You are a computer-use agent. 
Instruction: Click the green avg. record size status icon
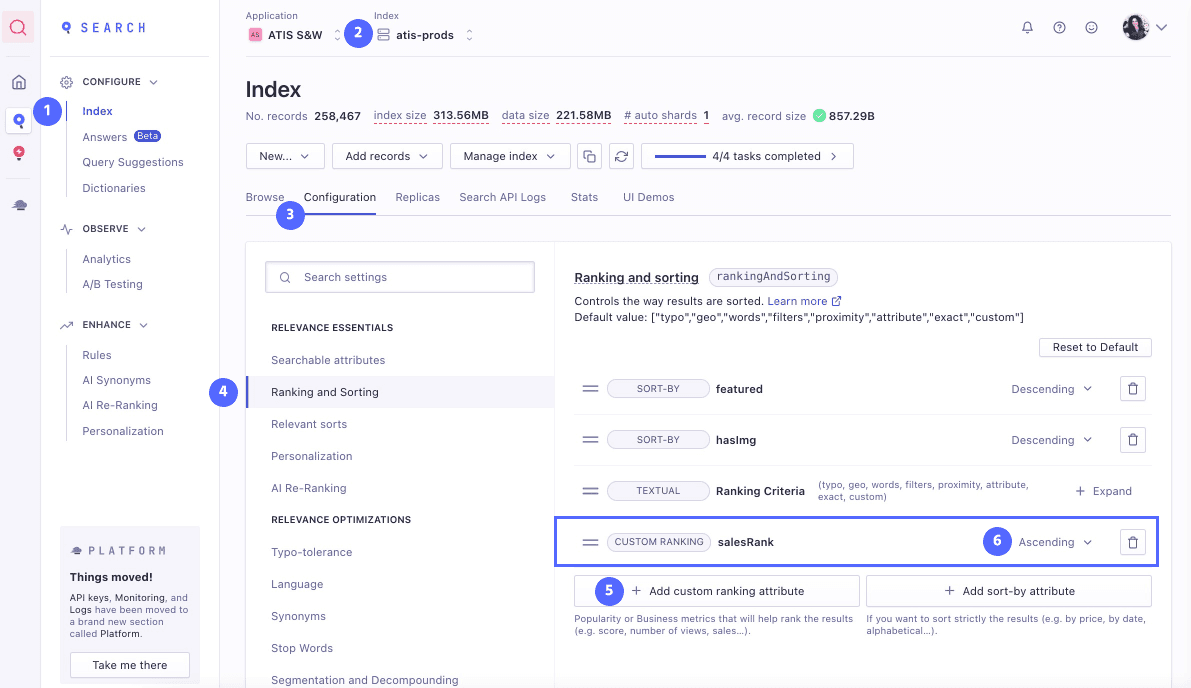(819, 115)
